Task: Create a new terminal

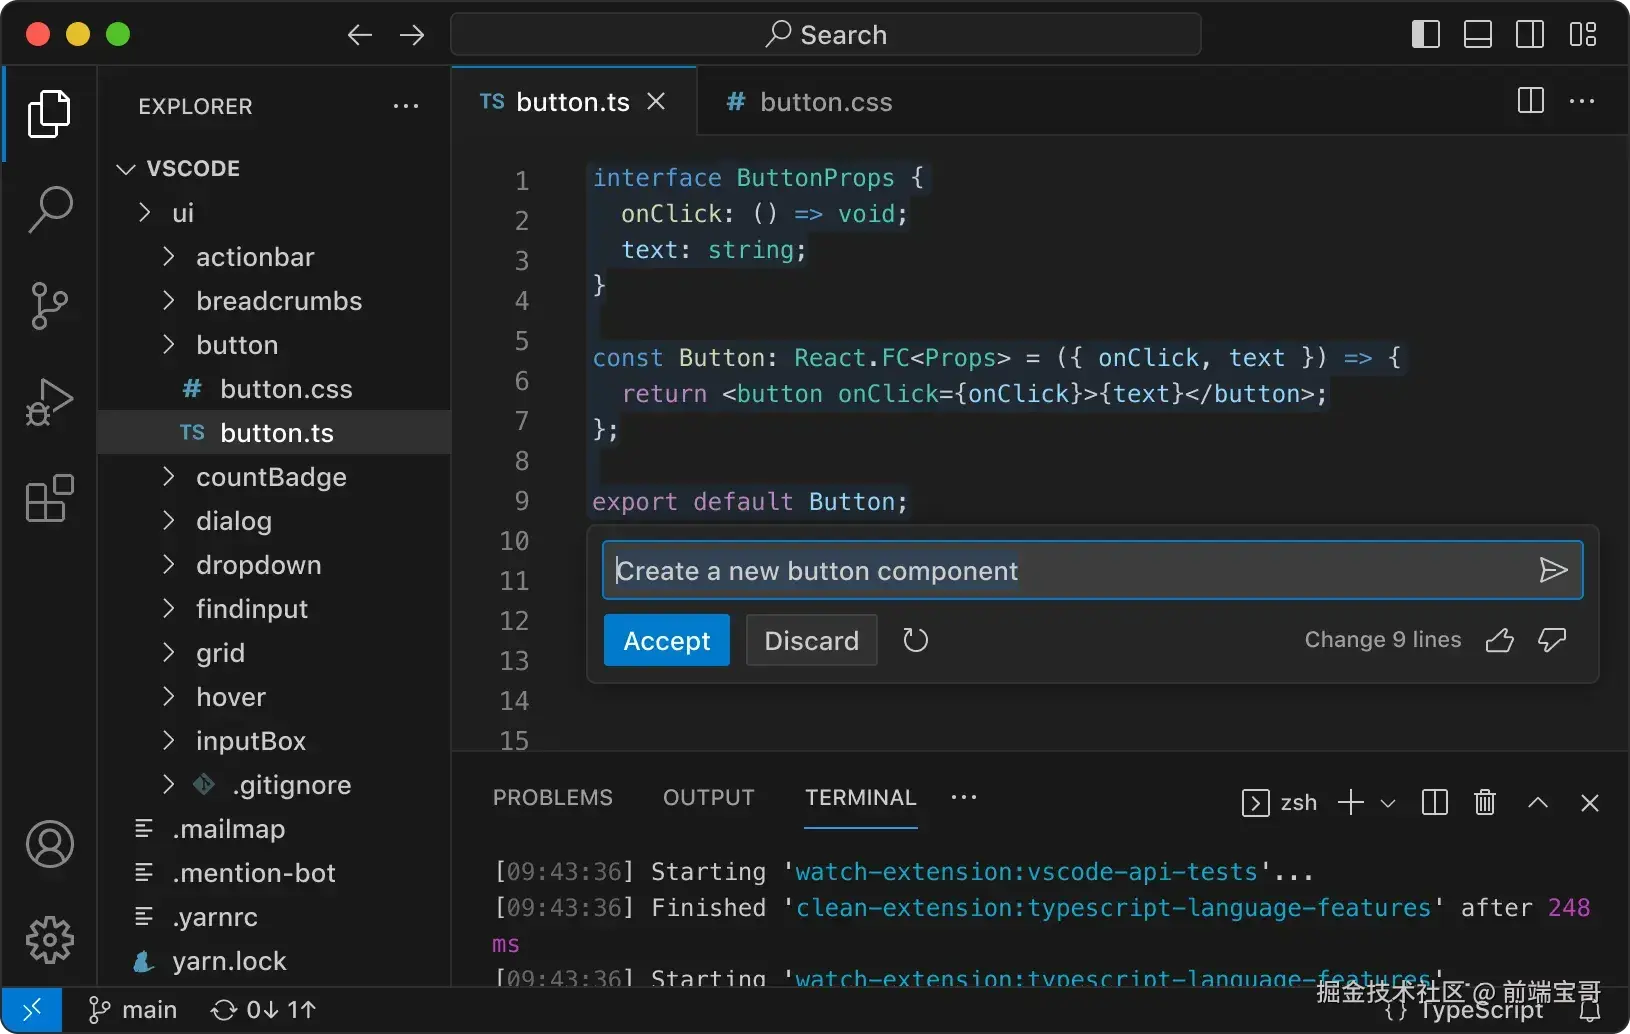Action: 1352,802
